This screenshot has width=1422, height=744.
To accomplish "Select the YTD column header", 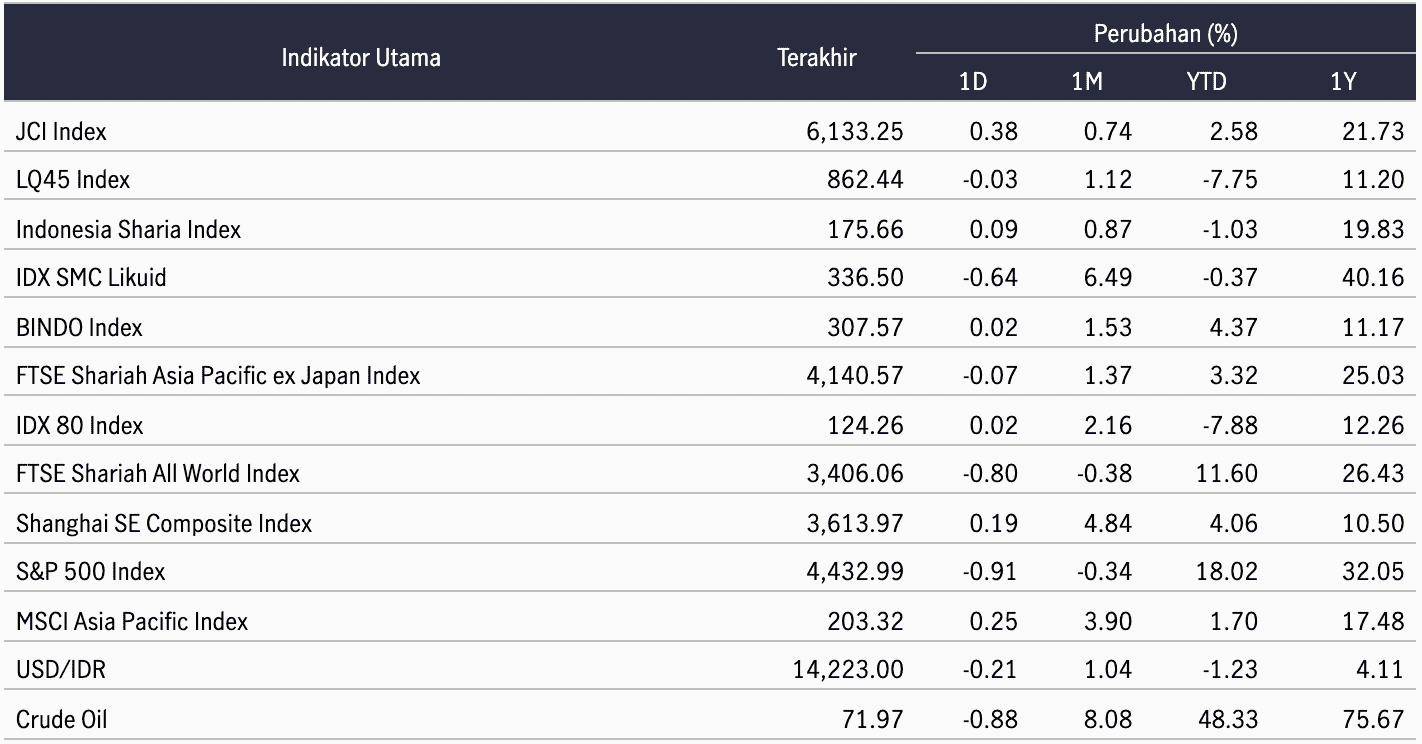I will click(x=1206, y=82).
